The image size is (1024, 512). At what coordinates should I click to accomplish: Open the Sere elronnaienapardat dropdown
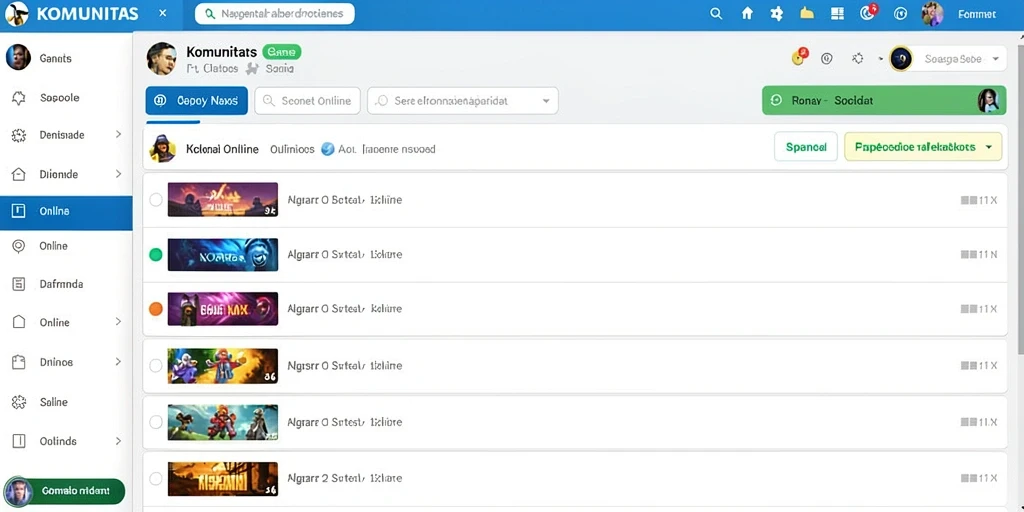pos(462,101)
